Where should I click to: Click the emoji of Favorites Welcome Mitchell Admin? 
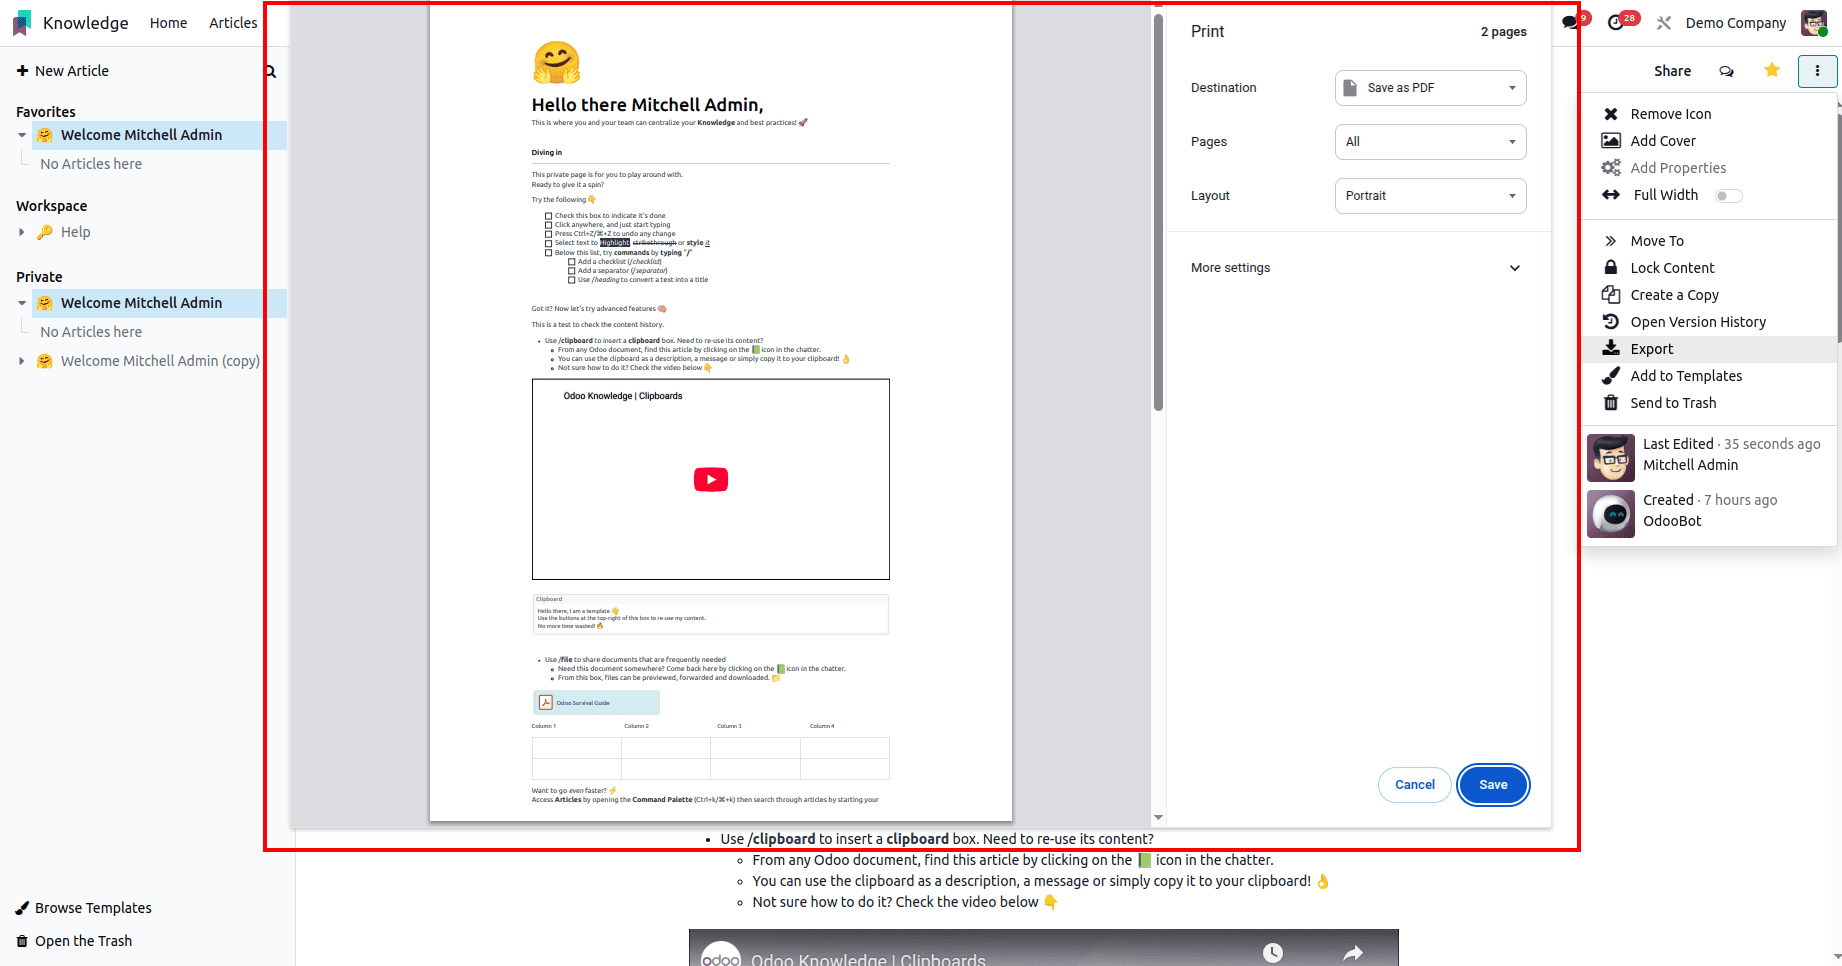[x=45, y=135]
